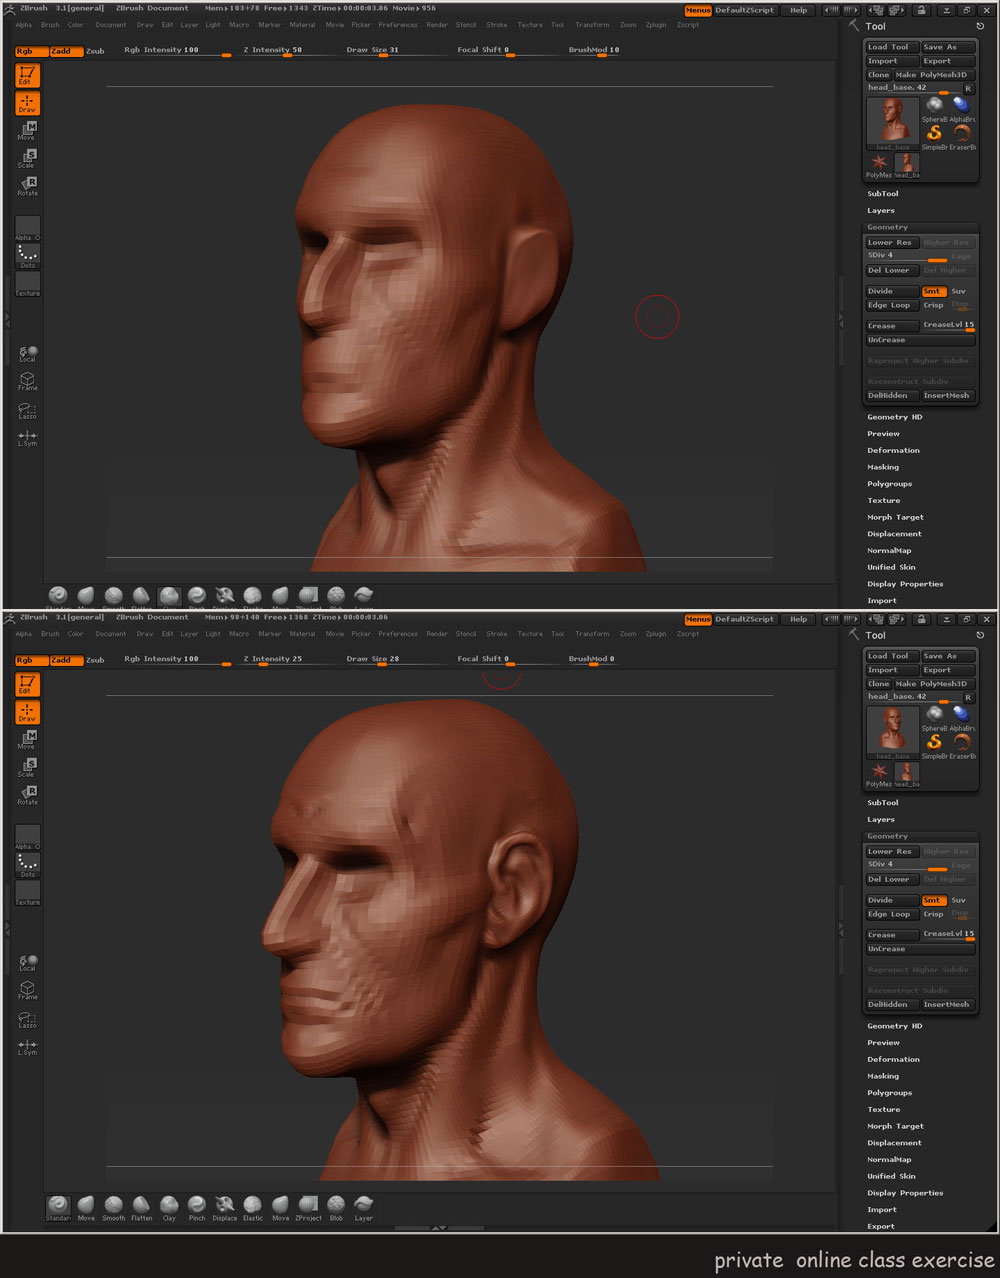This screenshot has width=1000, height=1278.
Task: Pick the PolyMesh3D star tool in the lower window
Action: [879, 774]
